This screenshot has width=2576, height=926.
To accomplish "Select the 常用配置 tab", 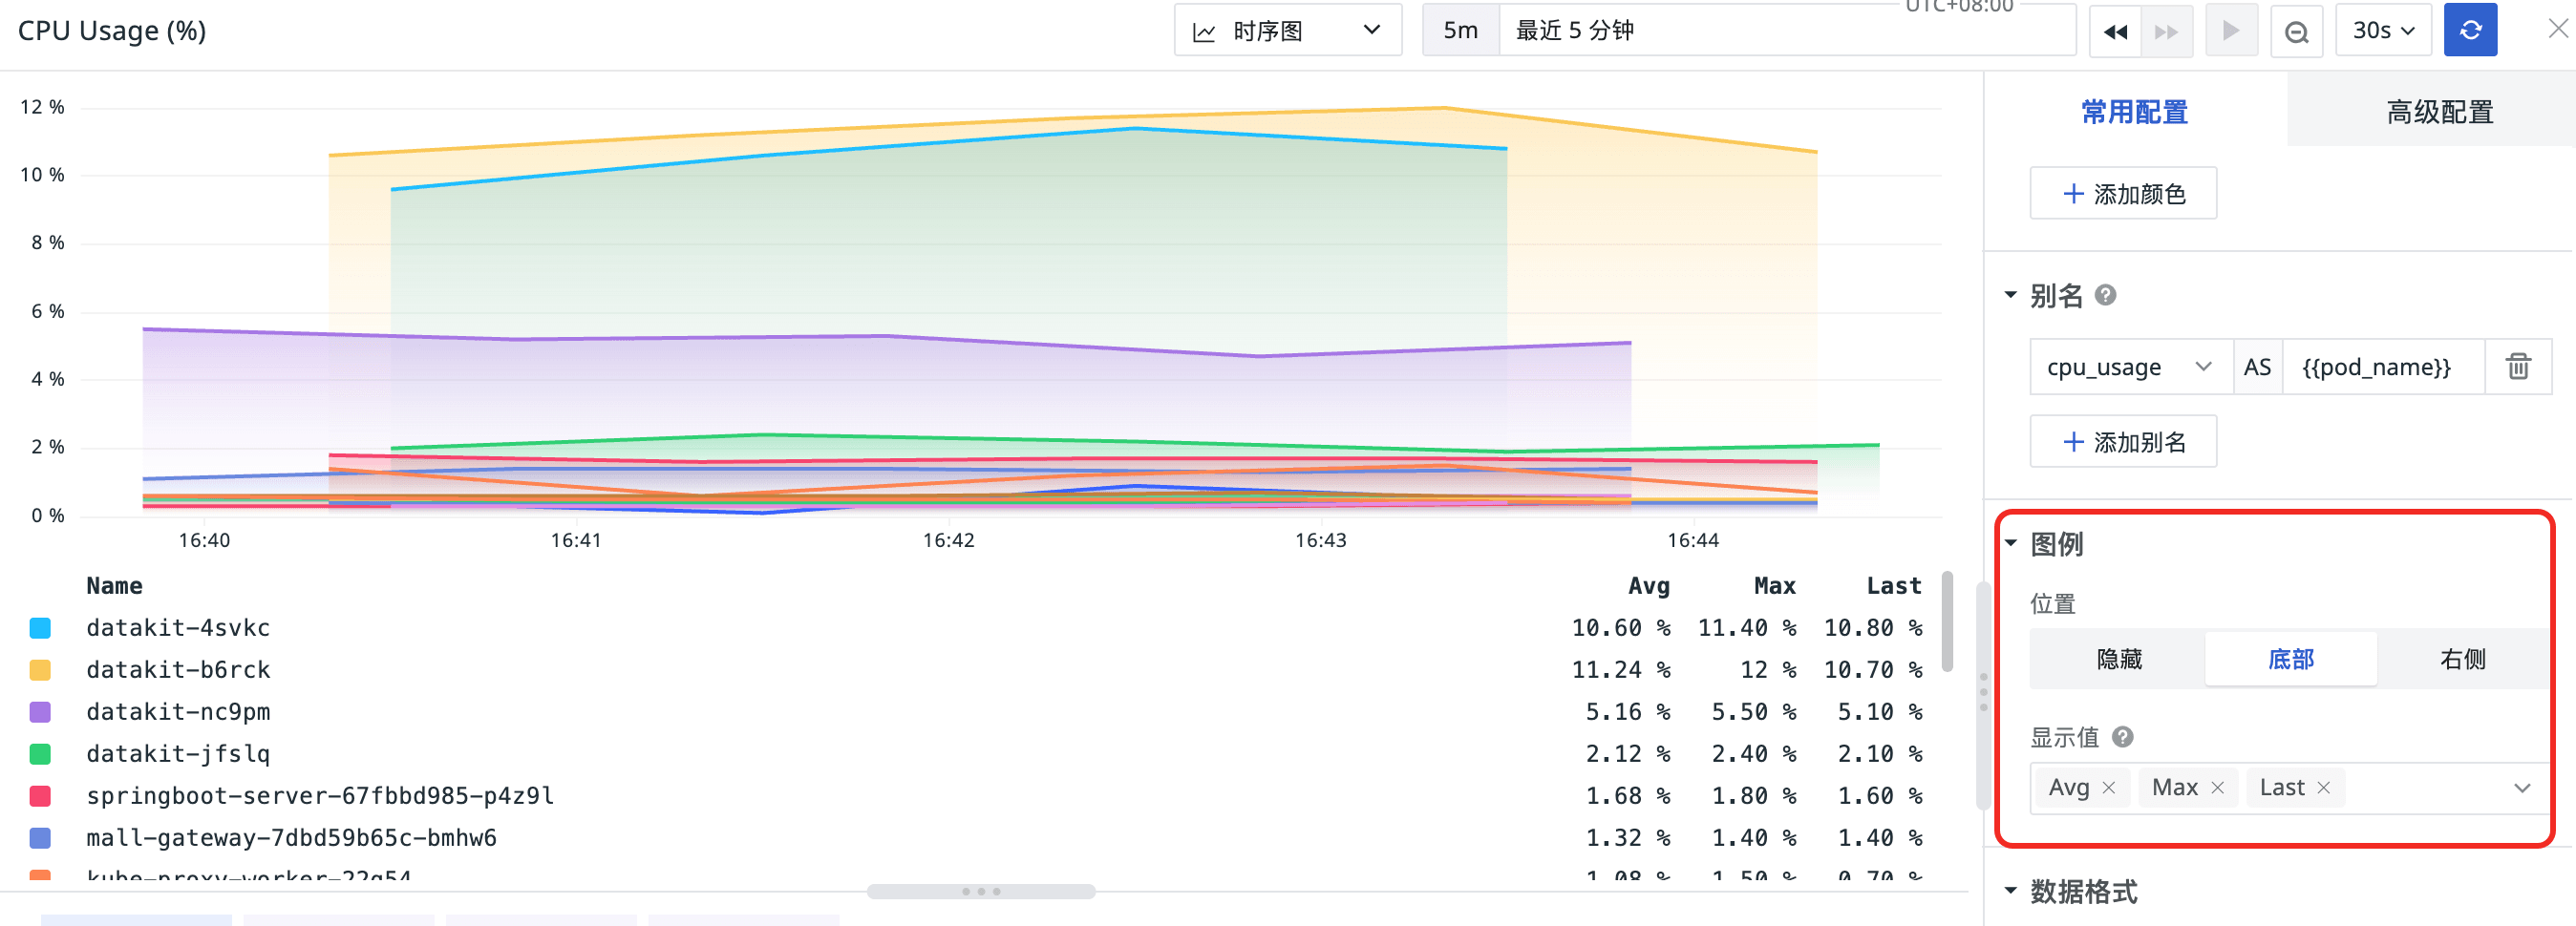I will click(x=2134, y=112).
